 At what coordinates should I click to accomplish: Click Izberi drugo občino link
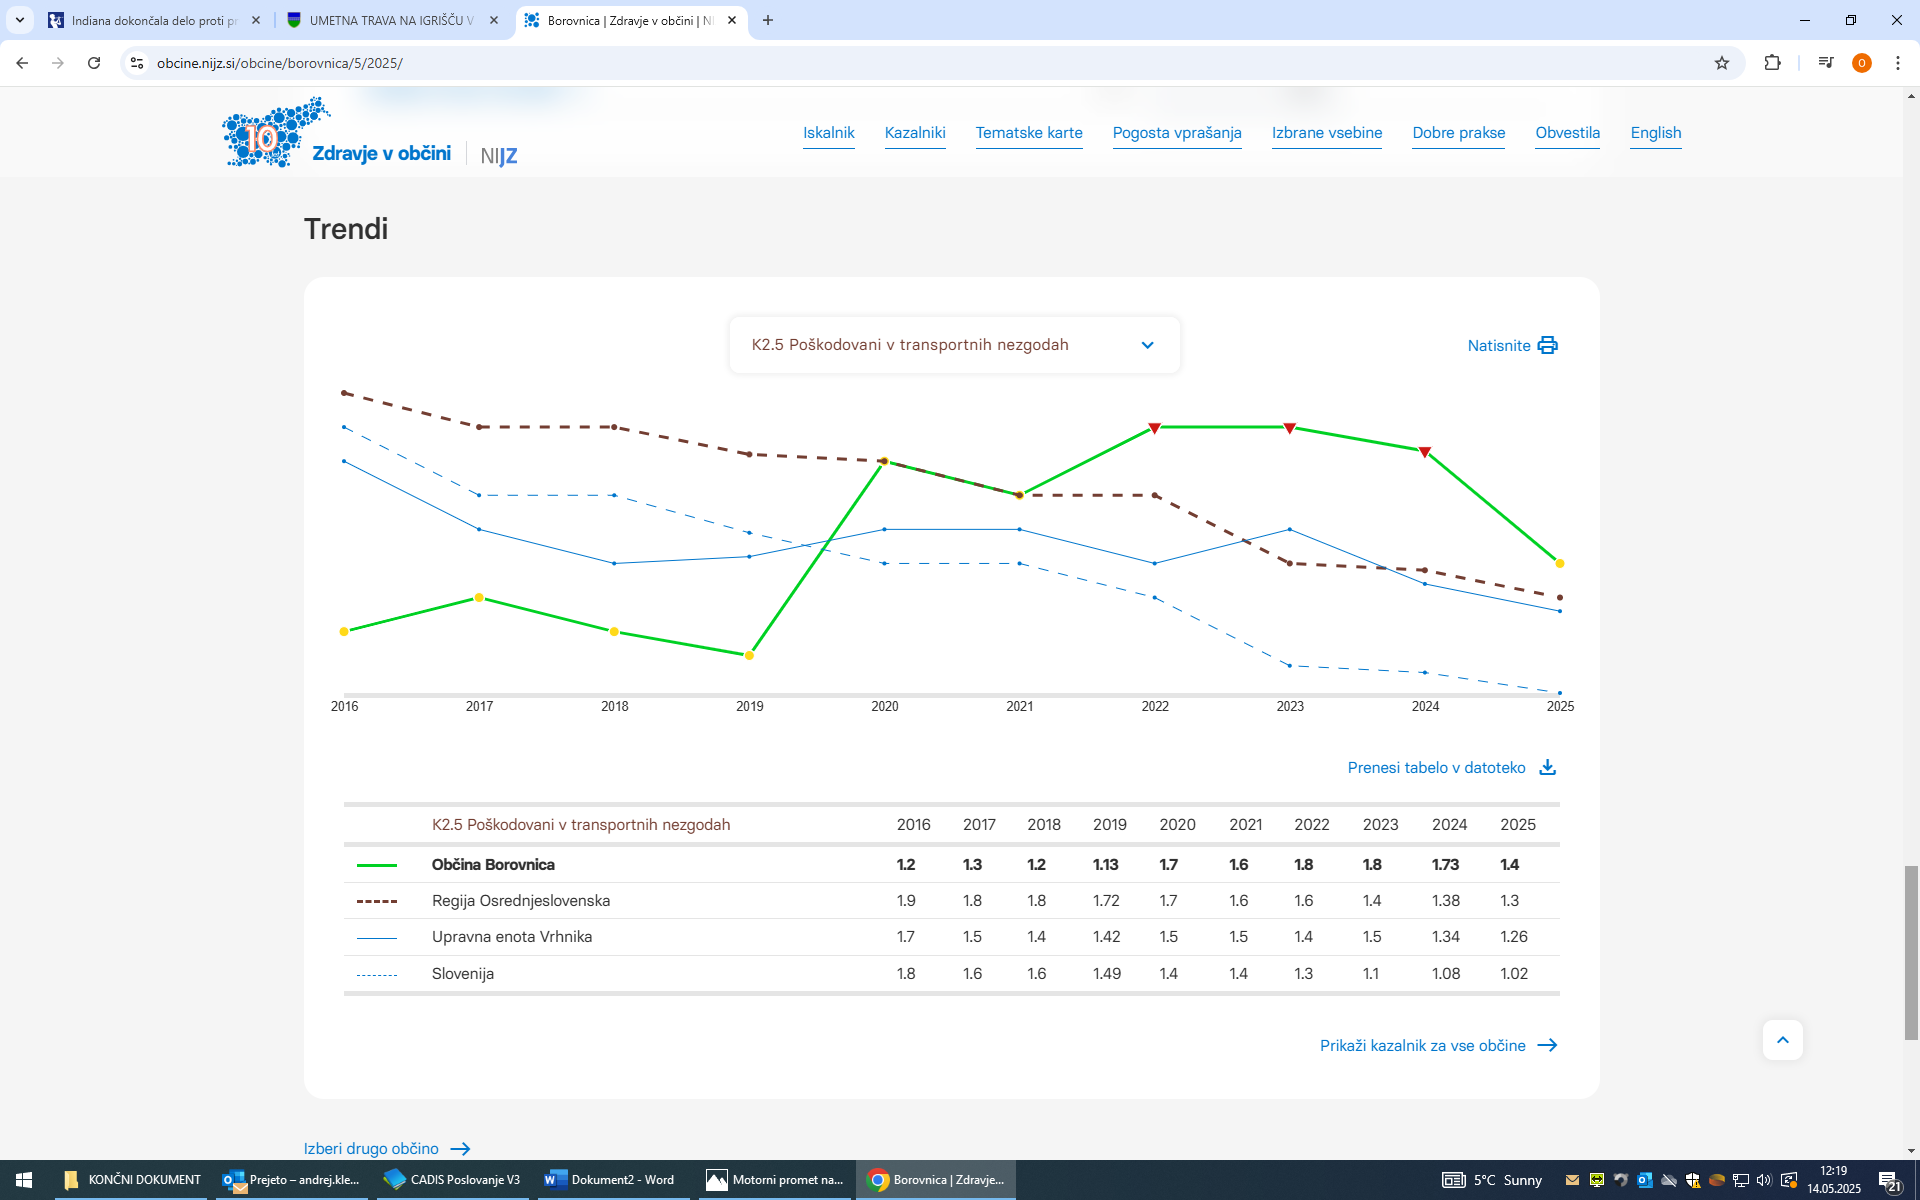pyautogui.click(x=387, y=1148)
